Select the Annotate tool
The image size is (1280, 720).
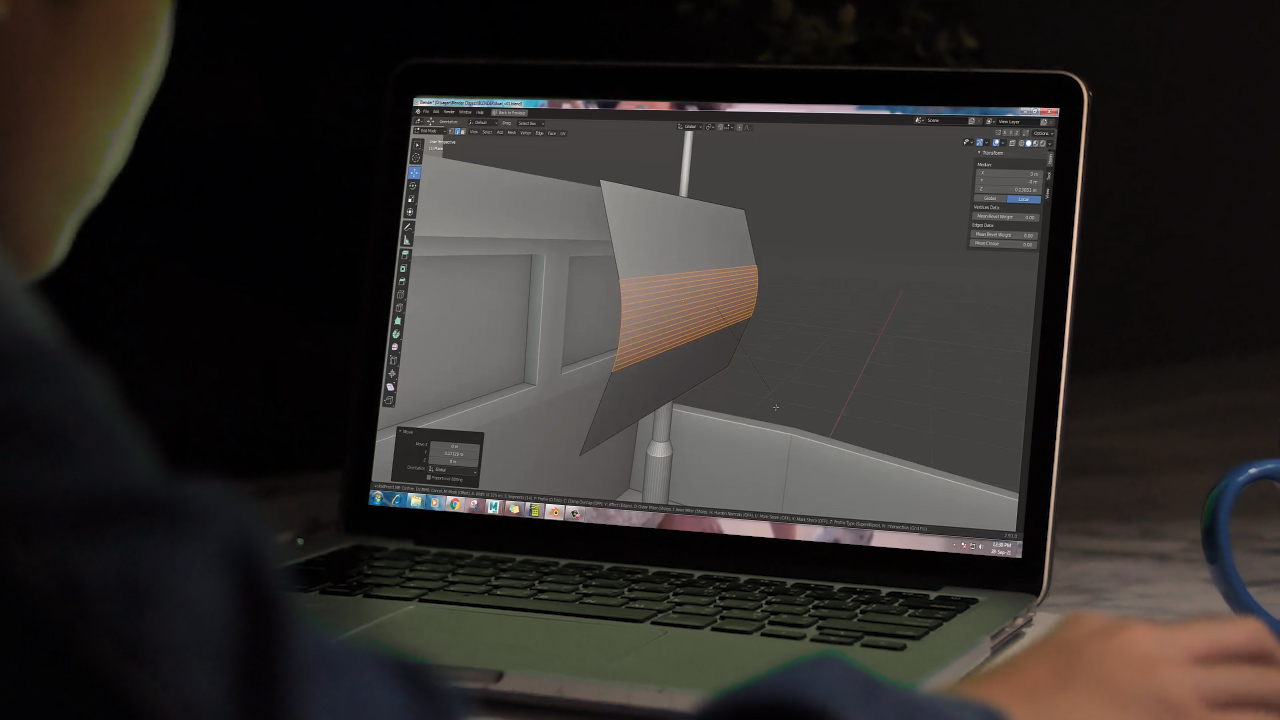[409, 227]
